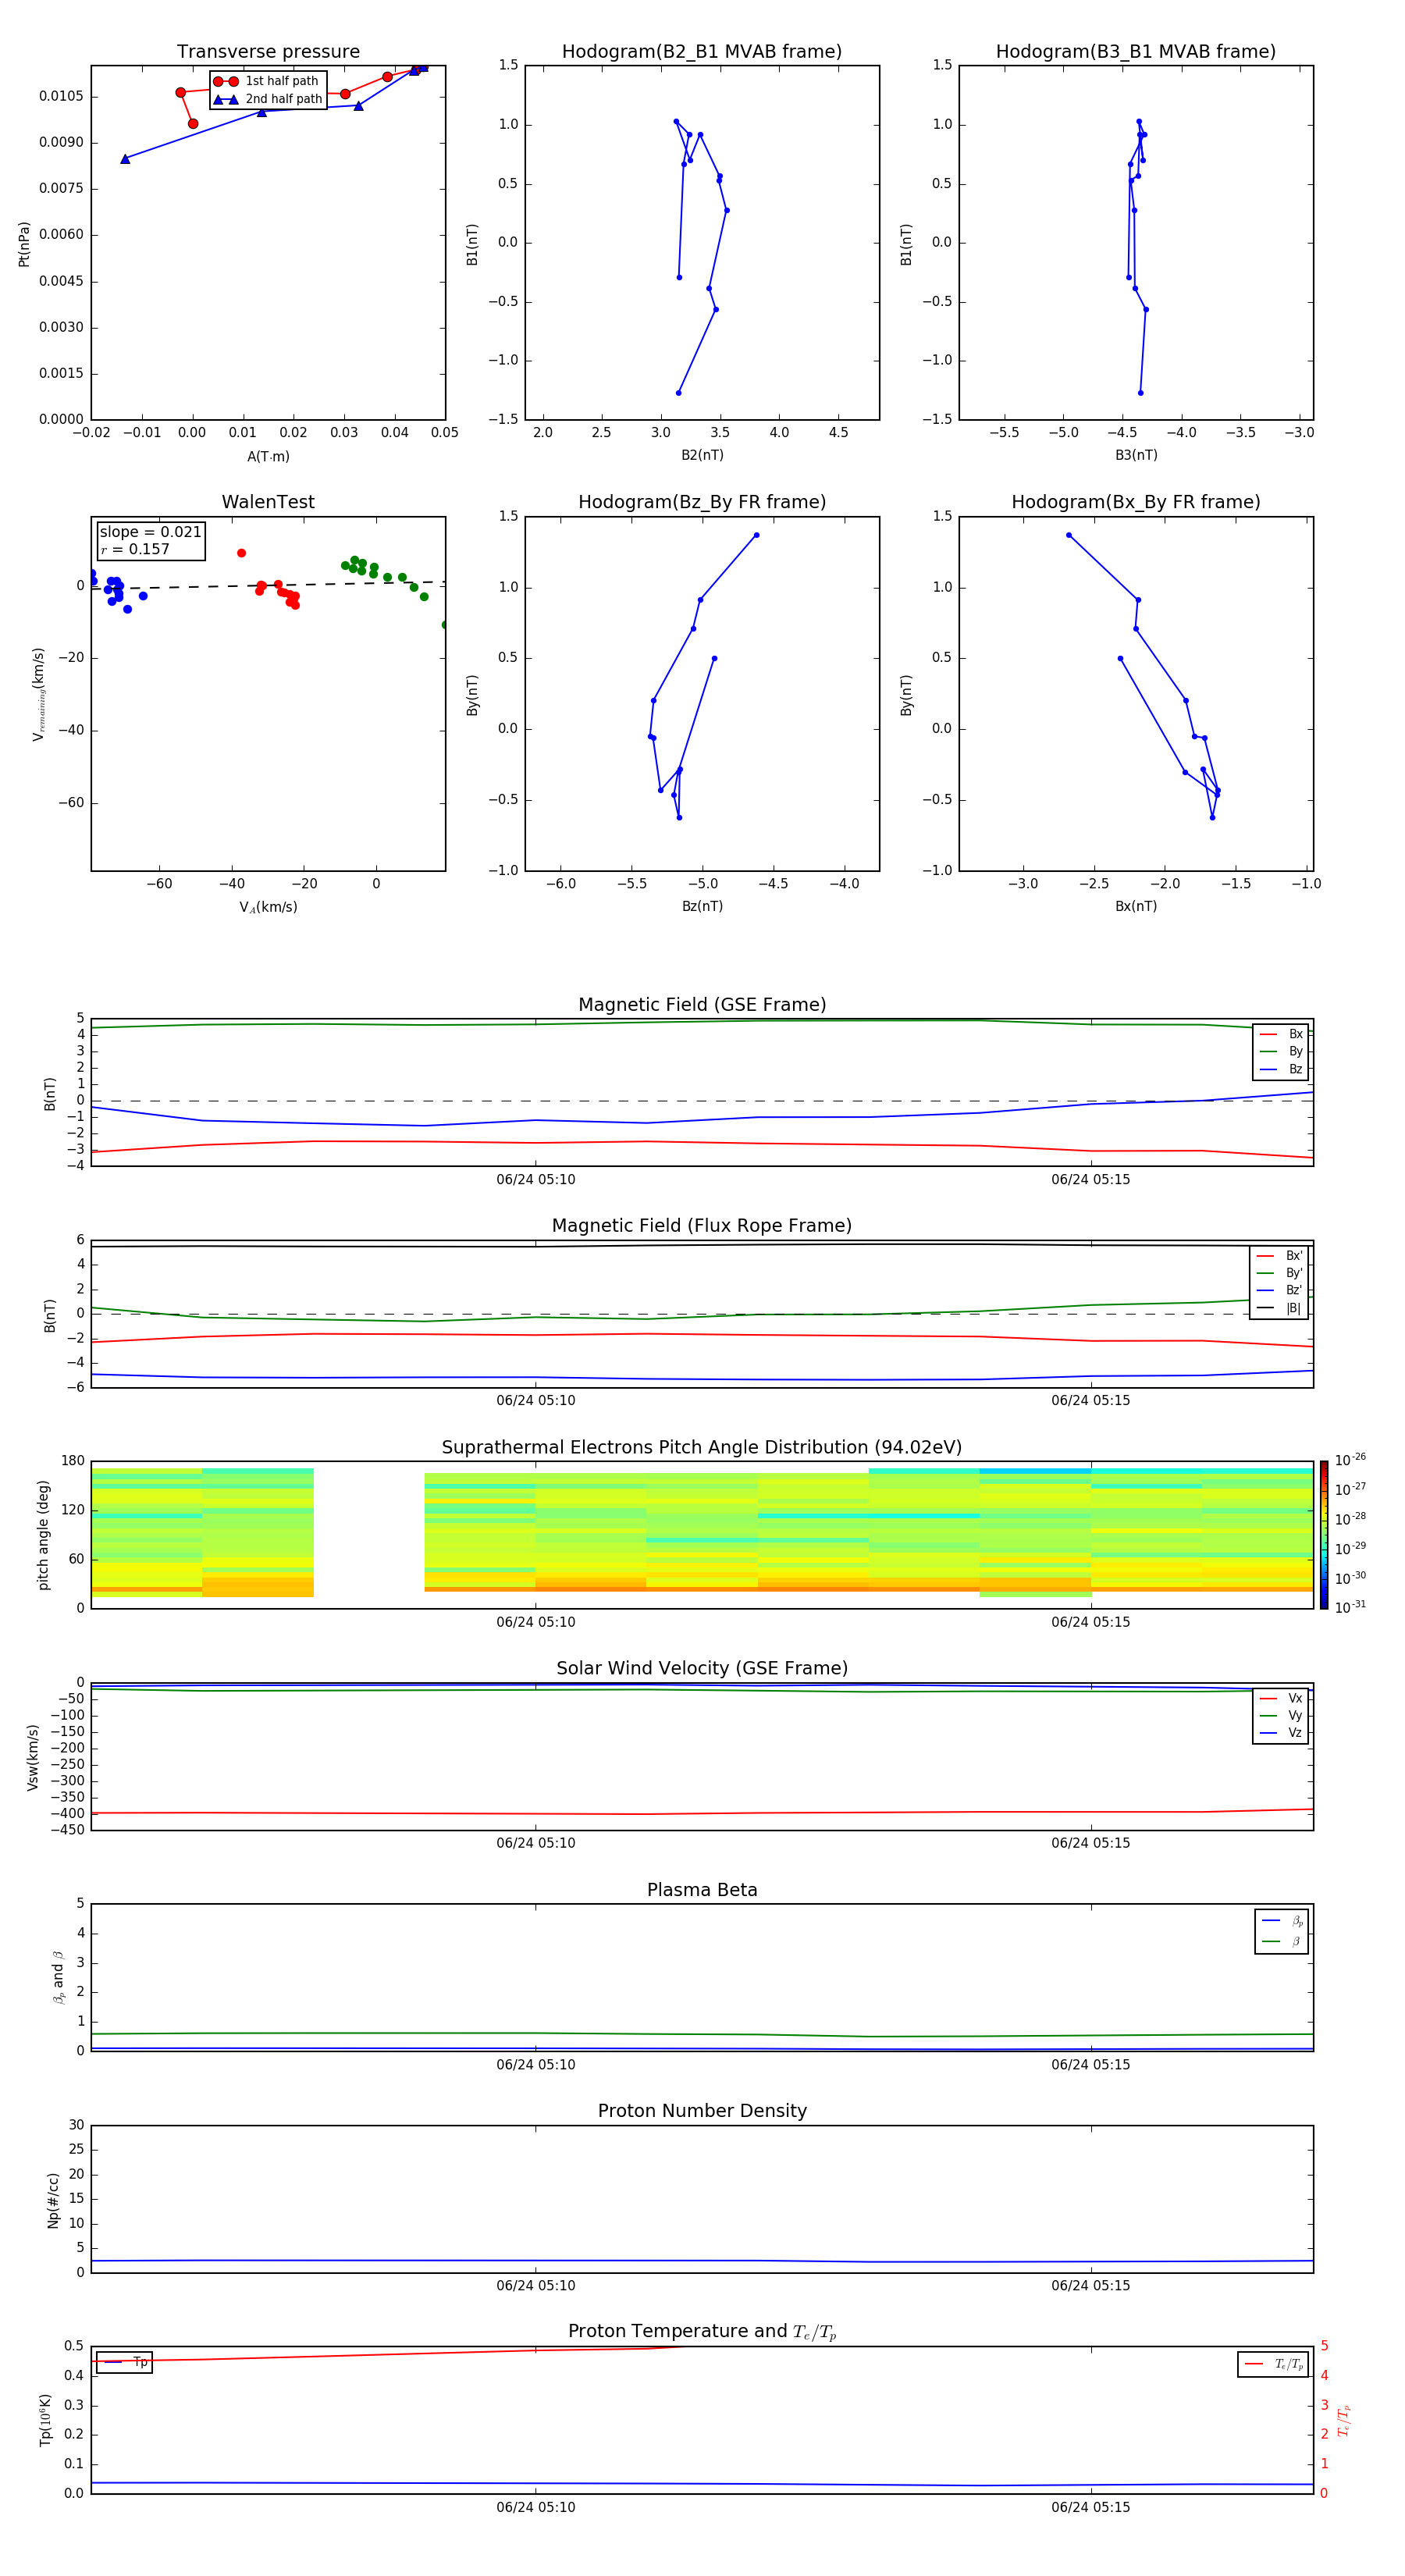Select 'Vx' in the solar wind legend
The width and height of the screenshot is (1405, 2576).
1281,1698
